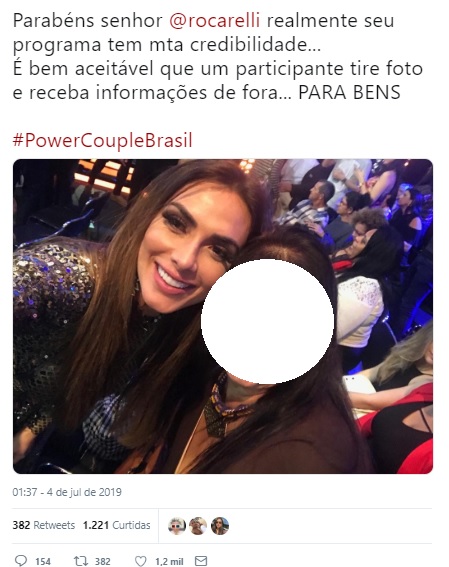
Task: Click the 382 count beside retweet icon
Action: (103, 562)
